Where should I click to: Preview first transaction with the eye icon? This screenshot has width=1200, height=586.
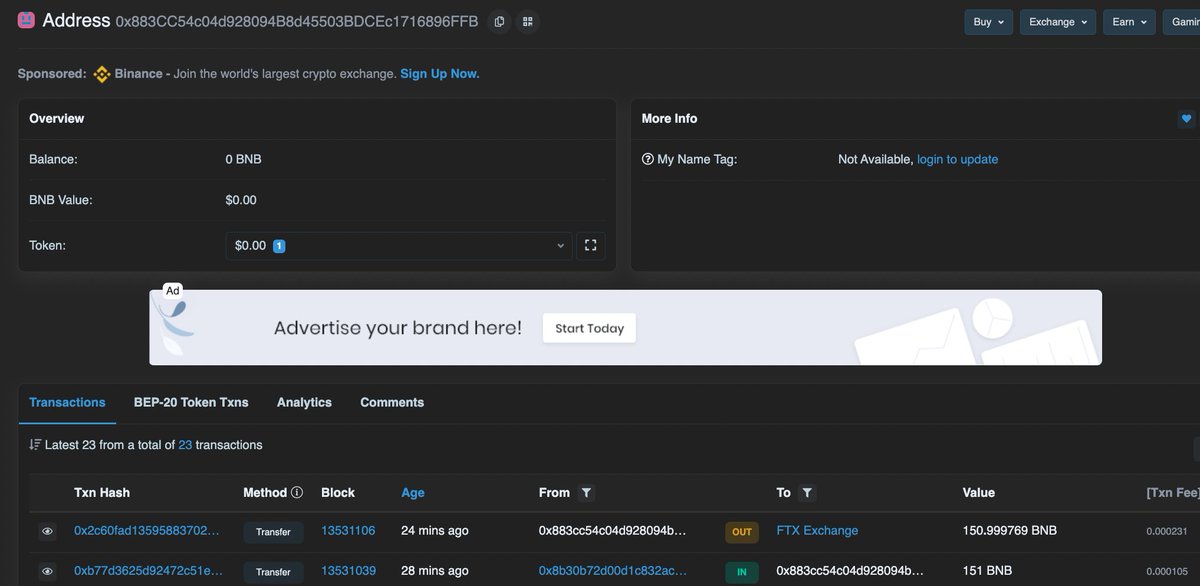pyautogui.click(x=46, y=531)
